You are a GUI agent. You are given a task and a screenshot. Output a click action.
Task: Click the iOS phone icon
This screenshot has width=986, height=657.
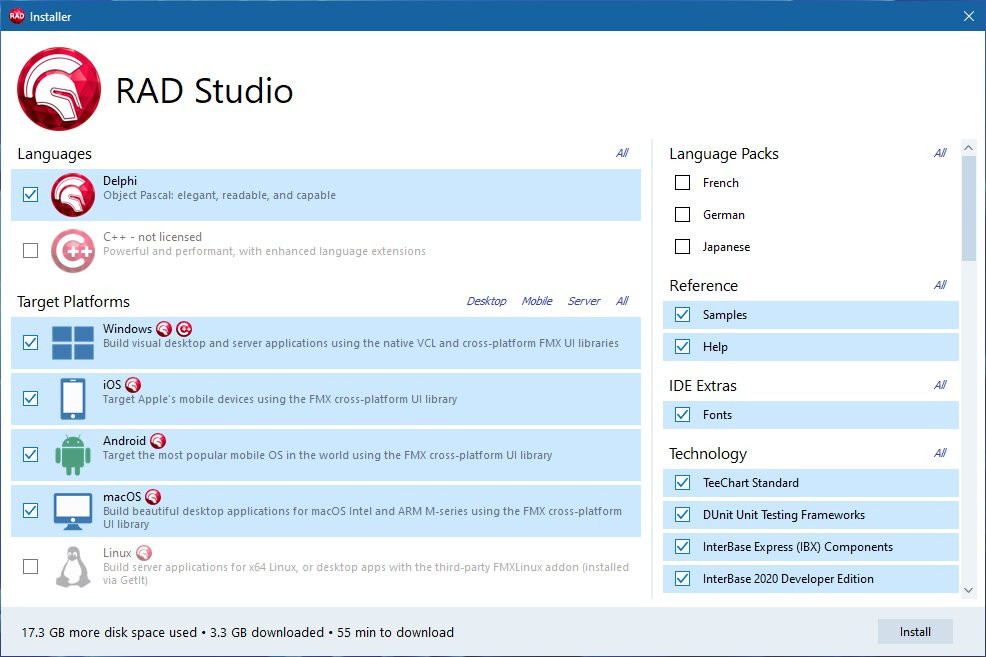pos(73,399)
